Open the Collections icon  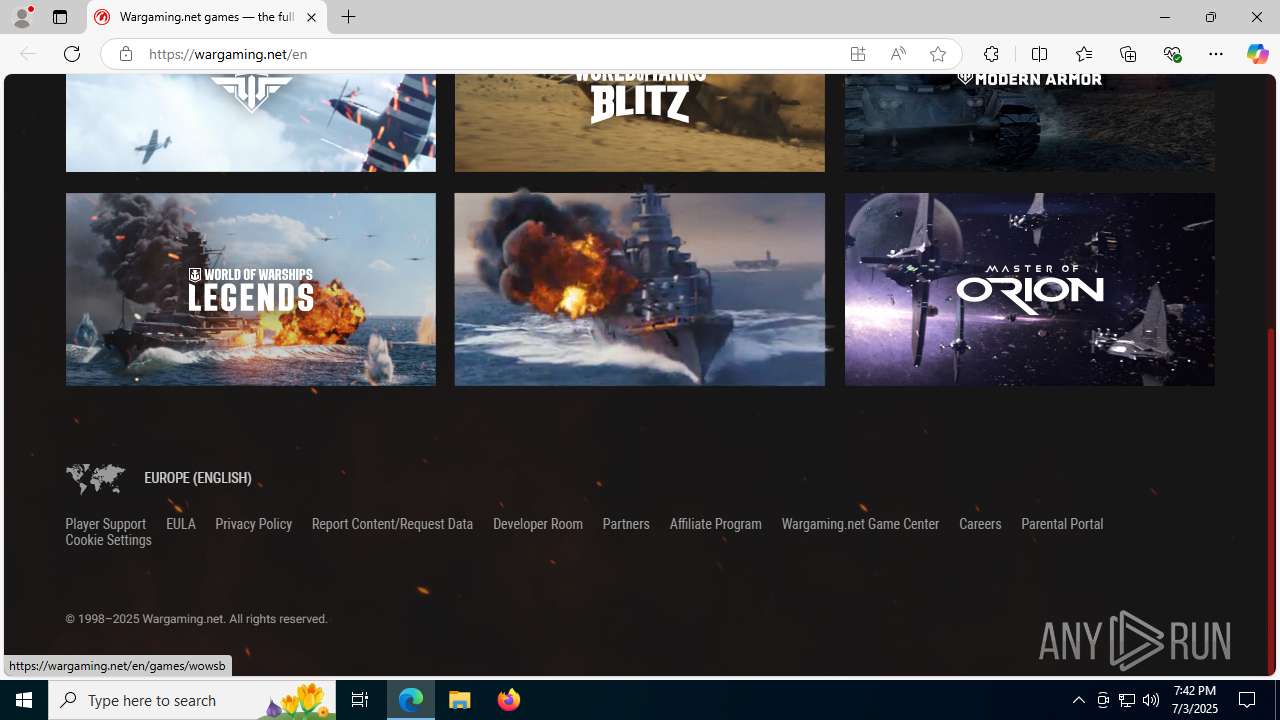click(1128, 54)
